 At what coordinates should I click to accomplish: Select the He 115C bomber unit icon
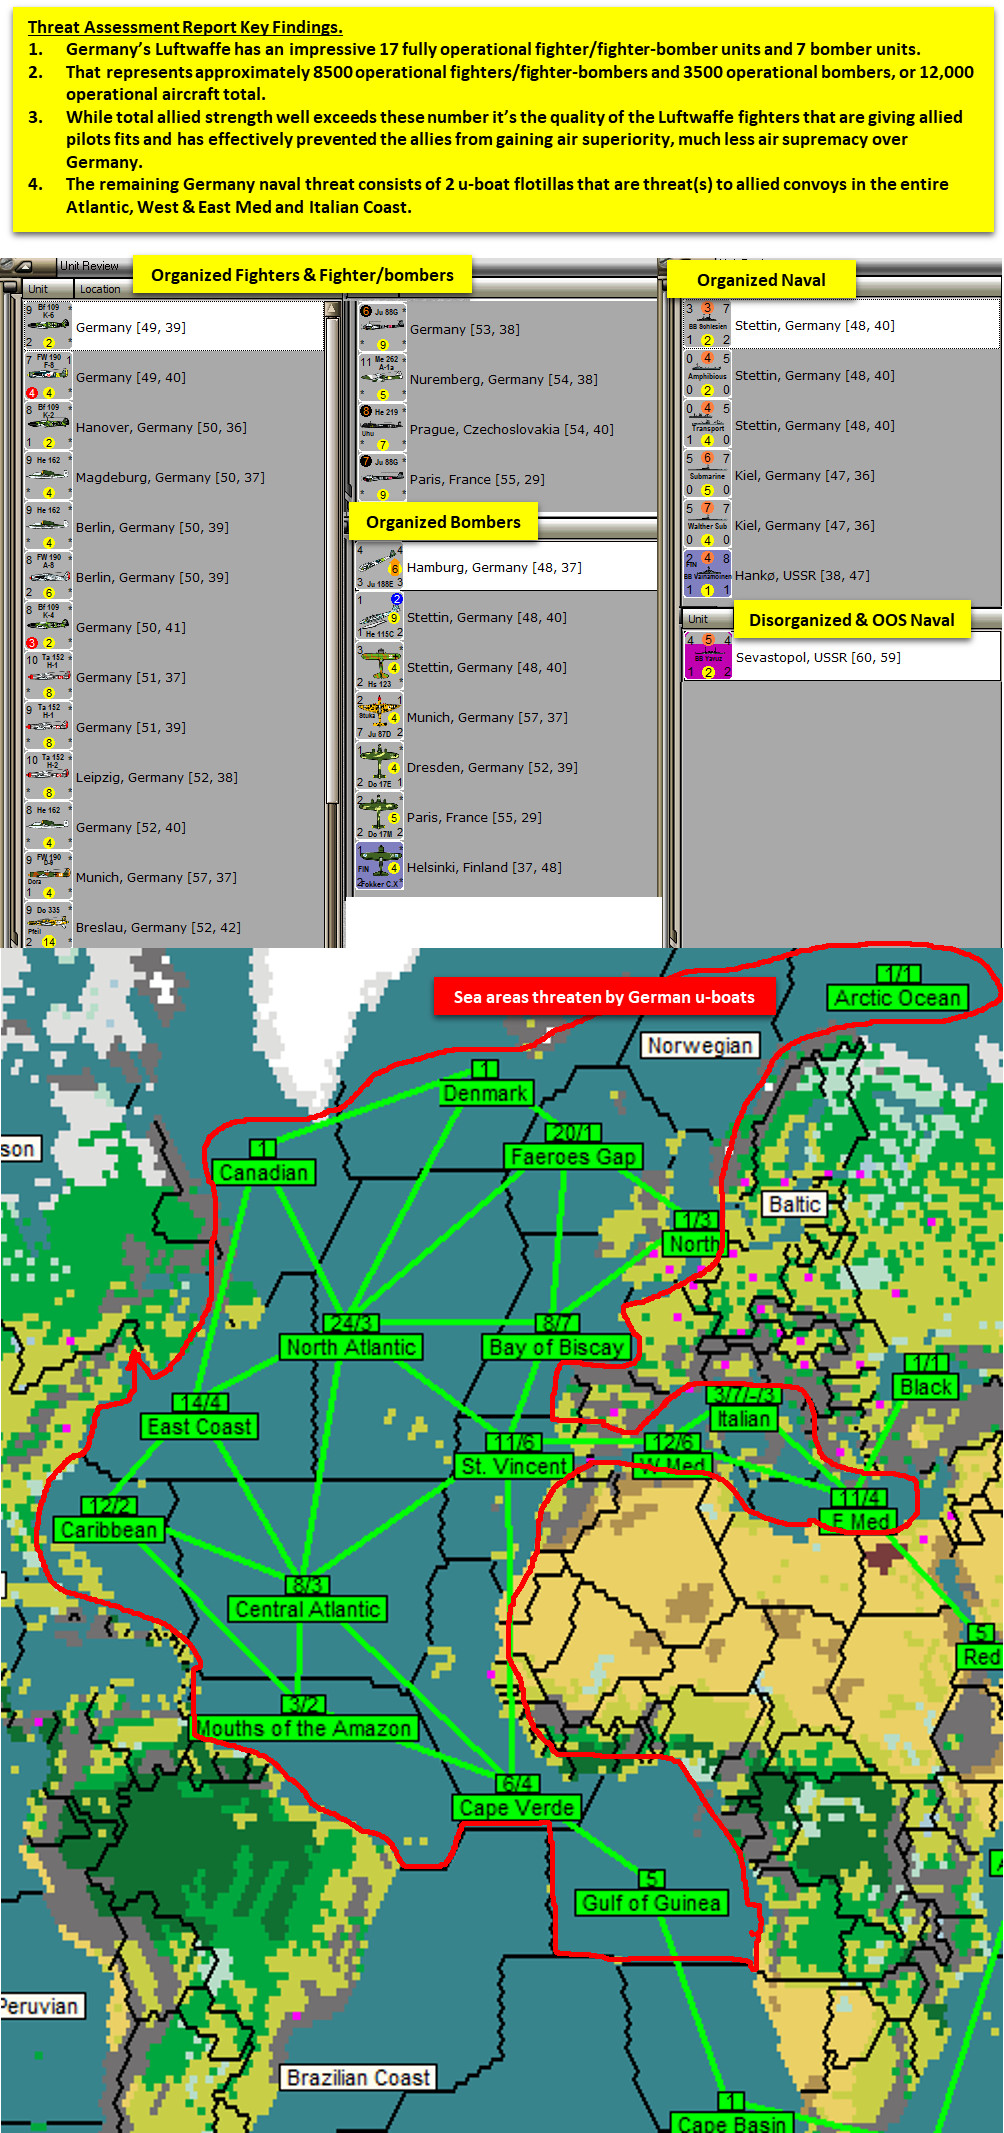pos(380,616)
